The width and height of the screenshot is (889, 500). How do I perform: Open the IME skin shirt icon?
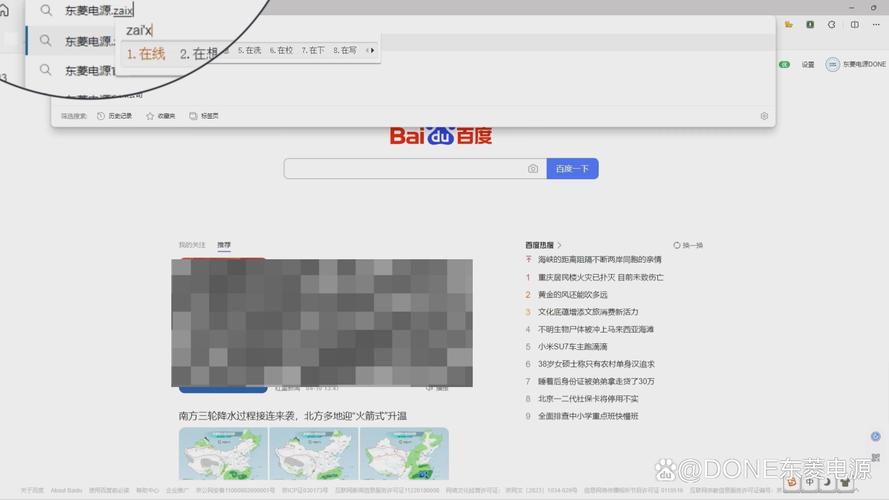click(845, 482)
